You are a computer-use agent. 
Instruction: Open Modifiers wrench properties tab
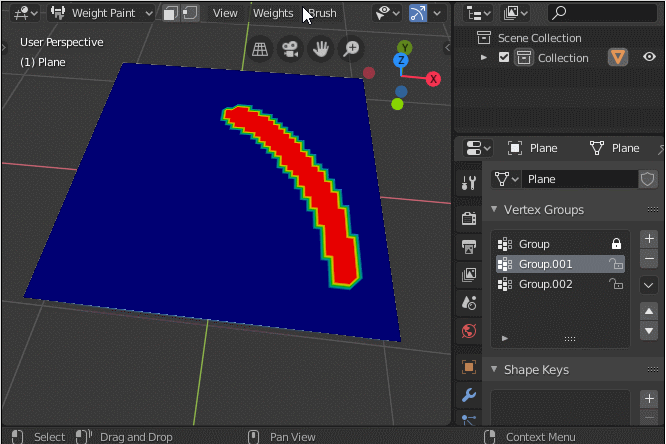pyautogui.click(x=468, y=396)
